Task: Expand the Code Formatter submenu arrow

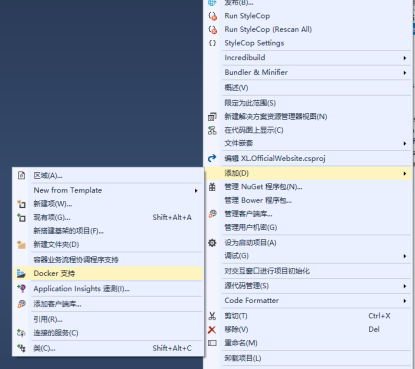Action: (405, 301)
